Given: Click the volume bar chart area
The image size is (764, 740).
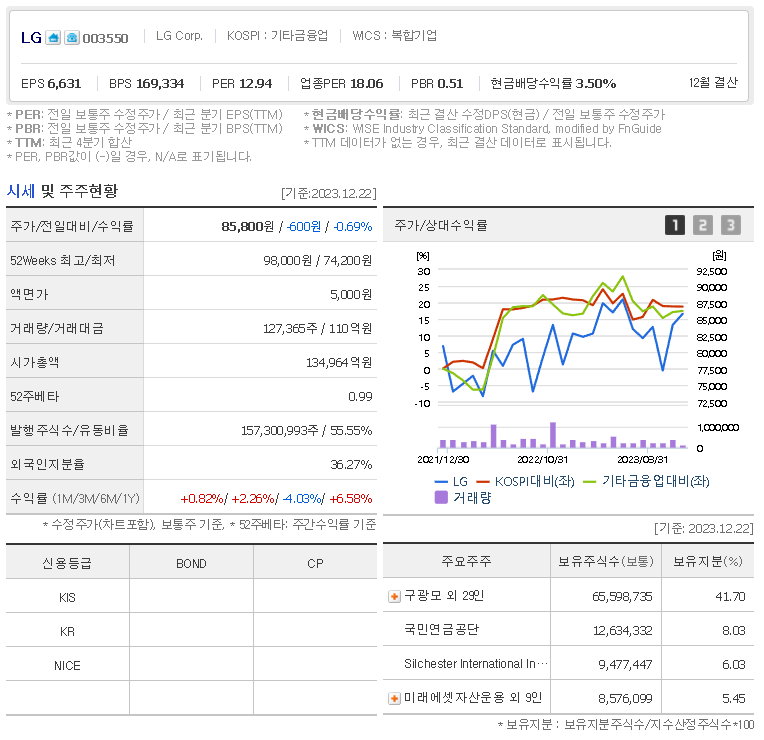Looking at the screenshot, I should pos(563,436).
